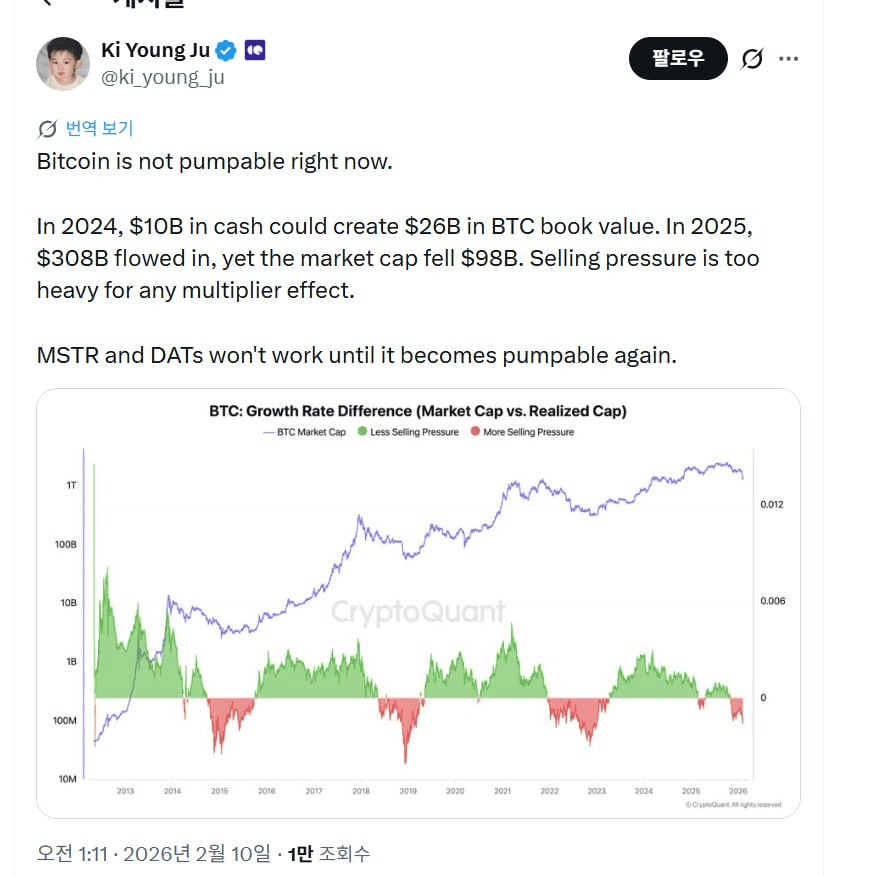
Task: Click the 1만 조회수 view count
Action: pos(329,853)
